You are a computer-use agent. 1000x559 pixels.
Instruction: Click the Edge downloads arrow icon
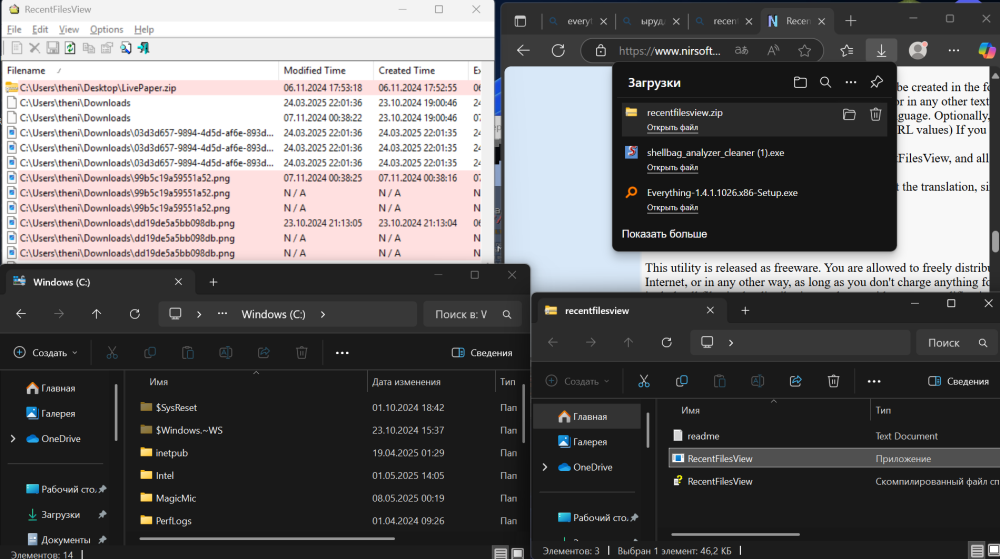[881, 50]
